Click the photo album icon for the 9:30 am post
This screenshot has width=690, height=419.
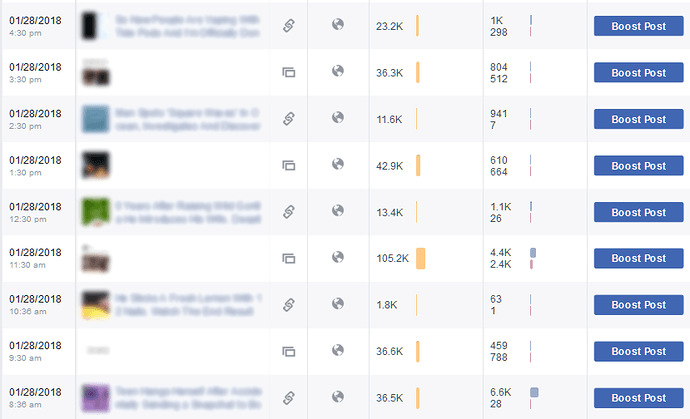click(289, 352)
